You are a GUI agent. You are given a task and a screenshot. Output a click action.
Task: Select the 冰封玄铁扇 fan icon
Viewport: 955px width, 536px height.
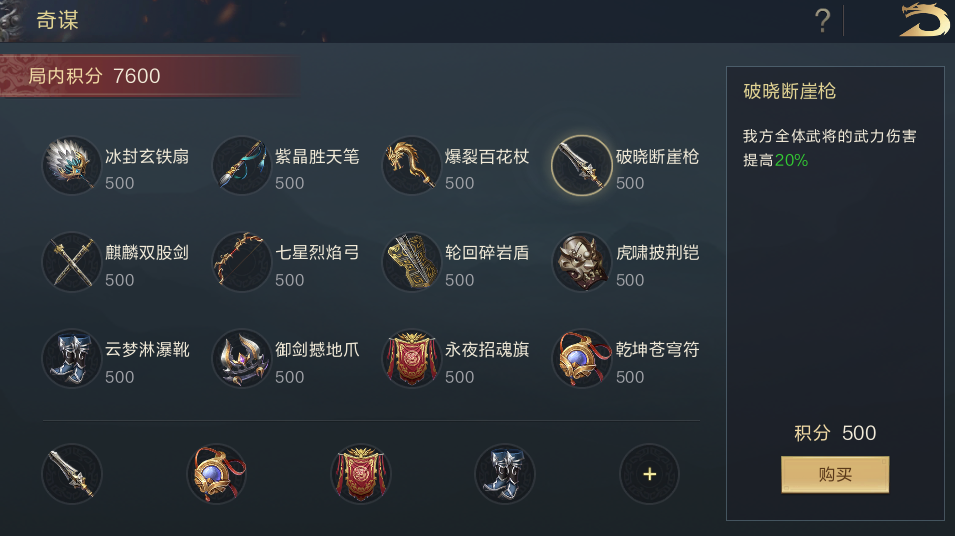[x=71, y=165]
